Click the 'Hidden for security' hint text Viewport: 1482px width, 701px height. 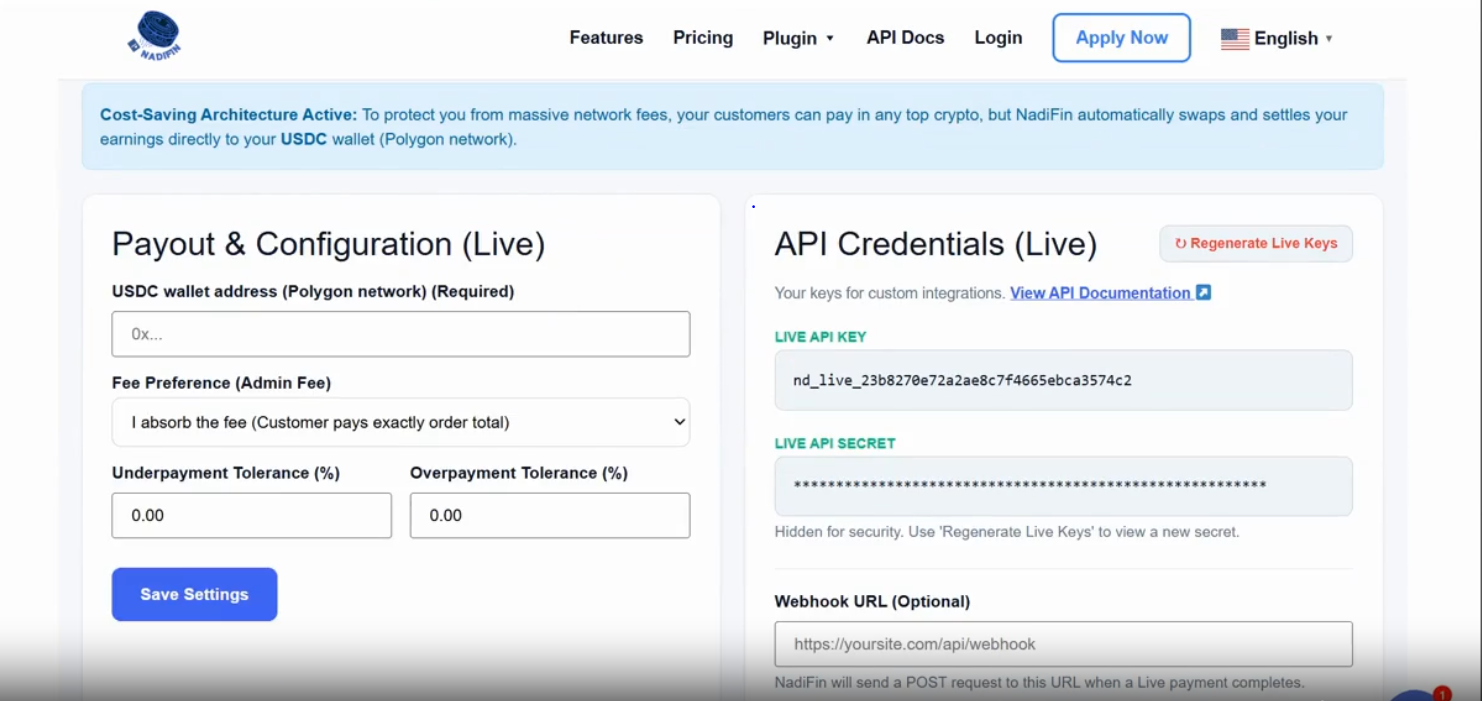(x=1007, y=532)
